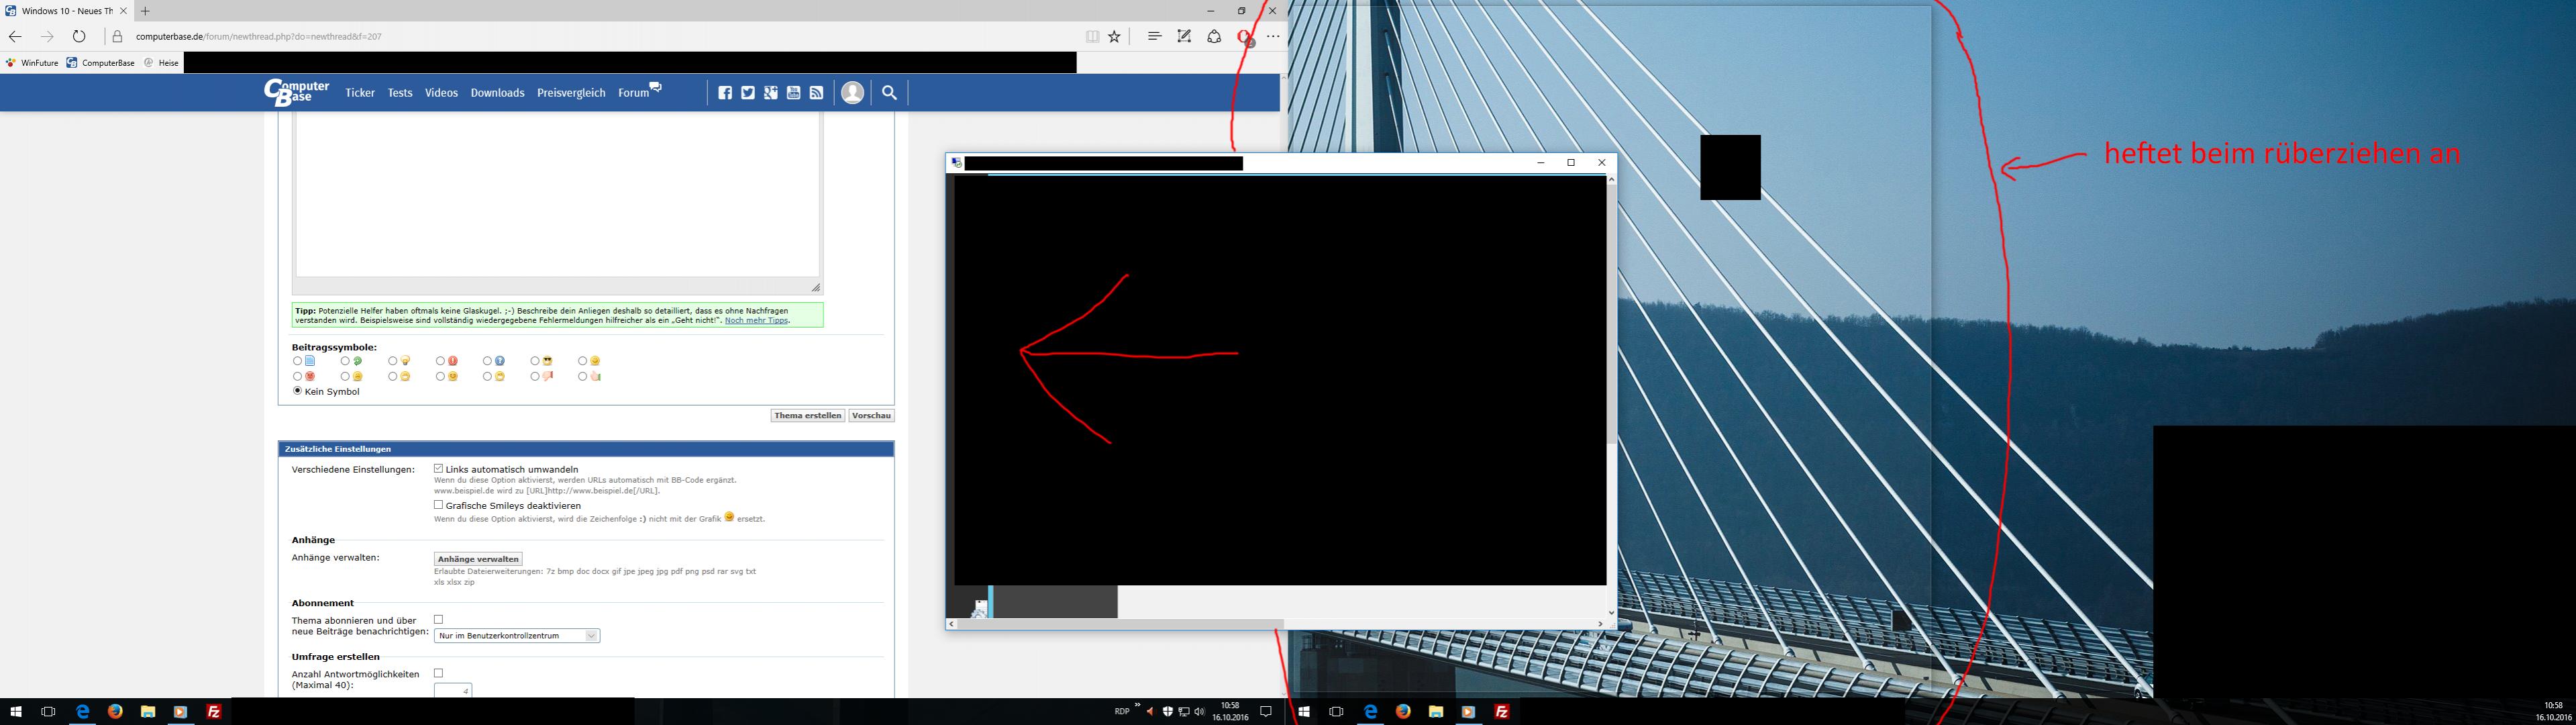Enable Grafische Smileys deaktivieren checkbox
The width and height of the screenshot is (2576, 725).
[x=438, y=505]
